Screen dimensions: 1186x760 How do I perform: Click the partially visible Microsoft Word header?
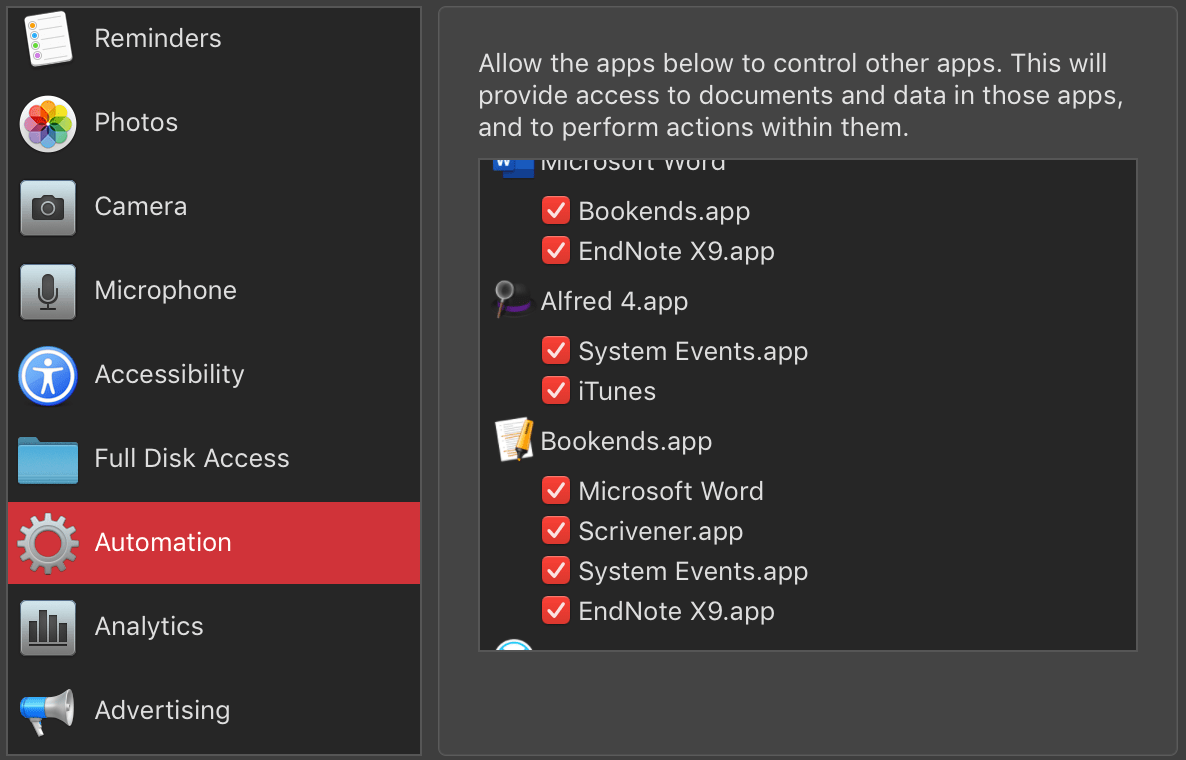[x=633, y=166]
